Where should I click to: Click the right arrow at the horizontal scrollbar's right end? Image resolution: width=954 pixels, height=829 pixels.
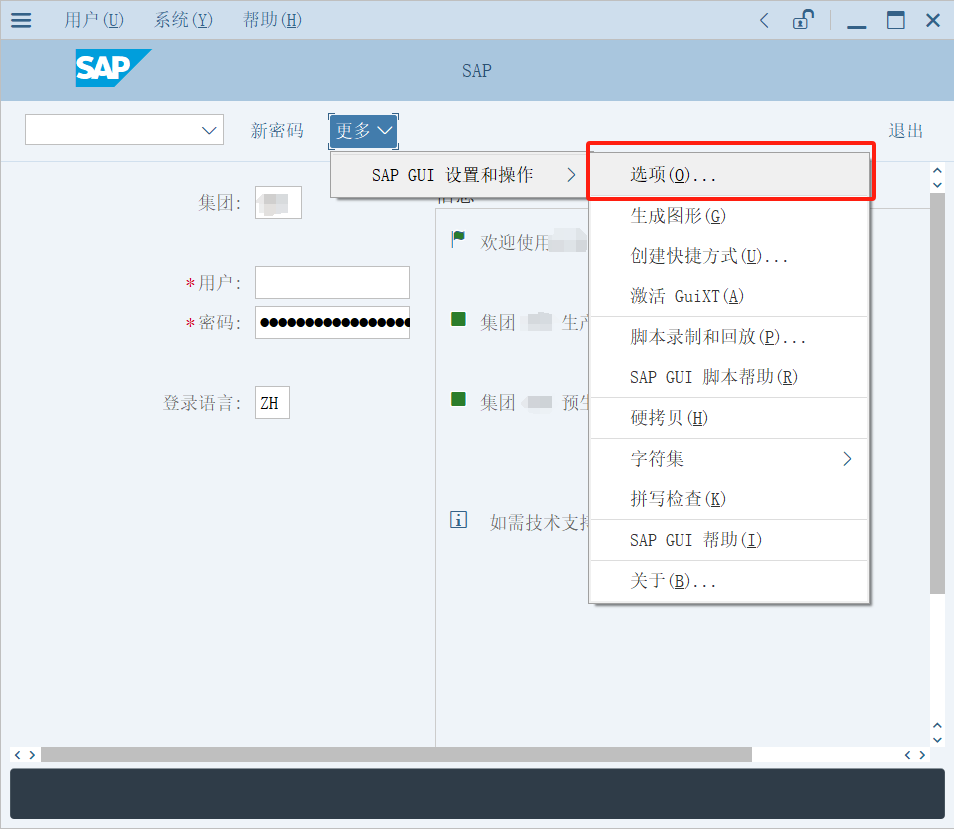click(922, 755)
